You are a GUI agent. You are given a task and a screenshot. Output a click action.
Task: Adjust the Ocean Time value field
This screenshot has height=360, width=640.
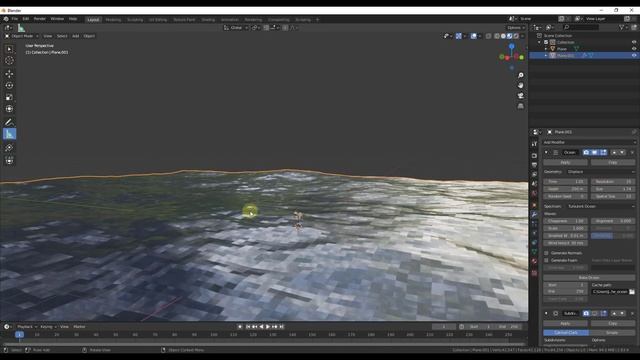565,182
